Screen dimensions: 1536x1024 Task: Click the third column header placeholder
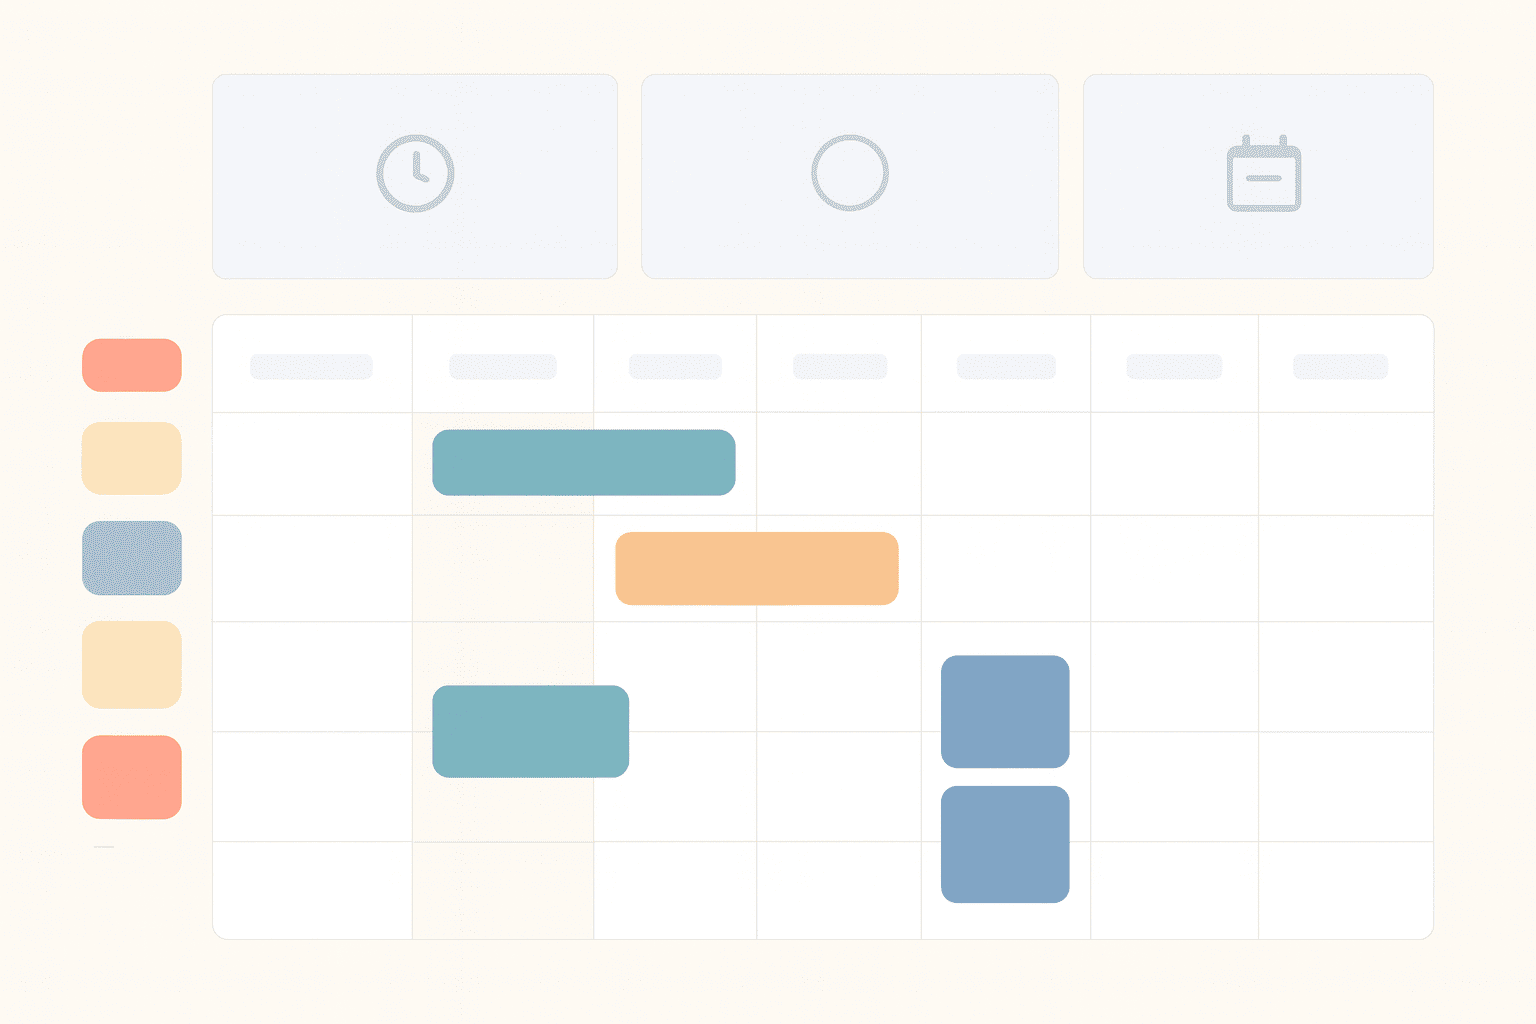pyautogui.click(x=675, y=366)
